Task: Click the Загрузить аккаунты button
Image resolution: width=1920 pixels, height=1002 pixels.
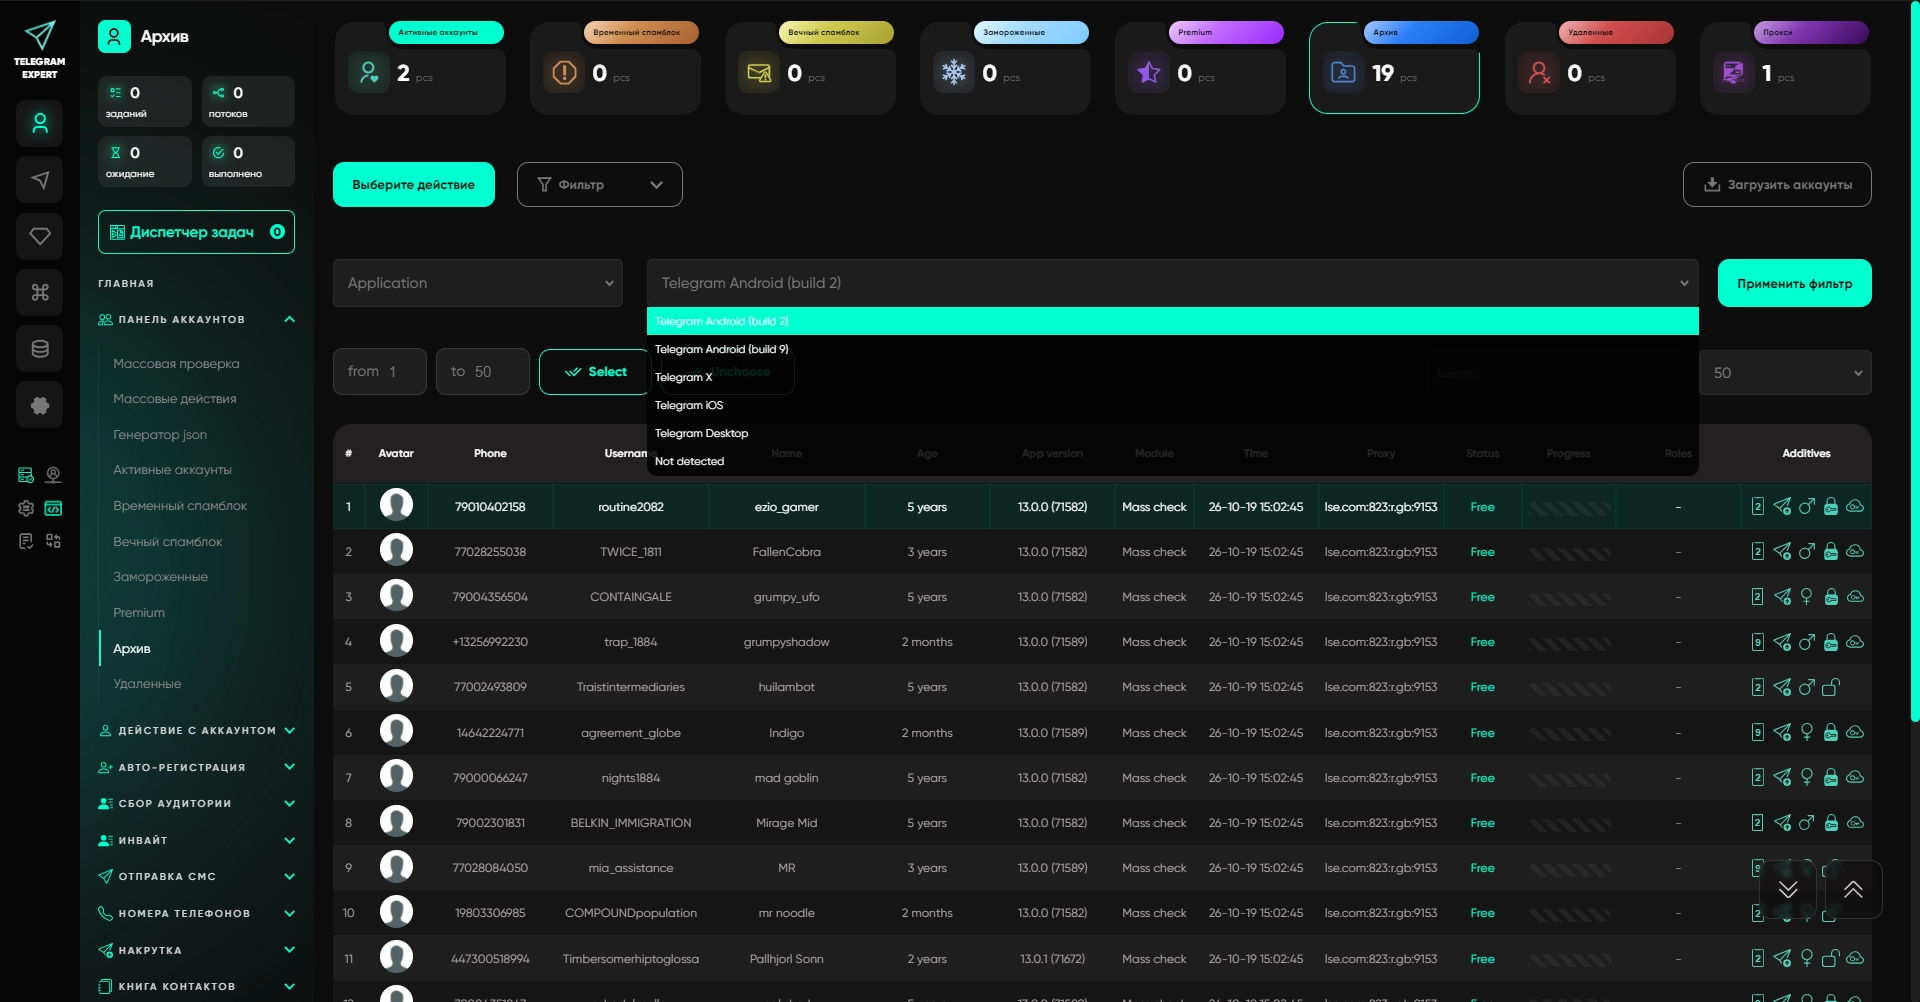Action: 1777,185
